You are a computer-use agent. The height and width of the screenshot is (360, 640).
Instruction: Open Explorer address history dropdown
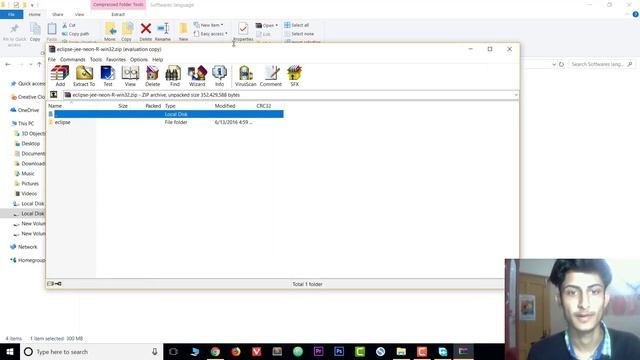[554, 64]
